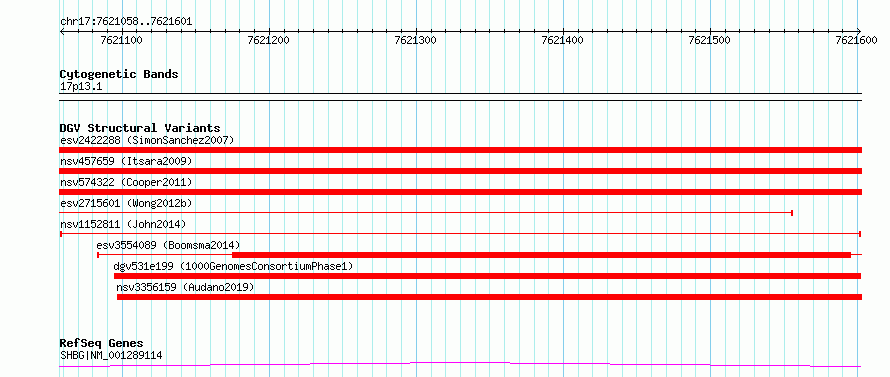Click variant label esv2422288 (SimonSanchez2007)
This screenshot has width=890, height=377.
pyautogui.click(x=147, y=140)
